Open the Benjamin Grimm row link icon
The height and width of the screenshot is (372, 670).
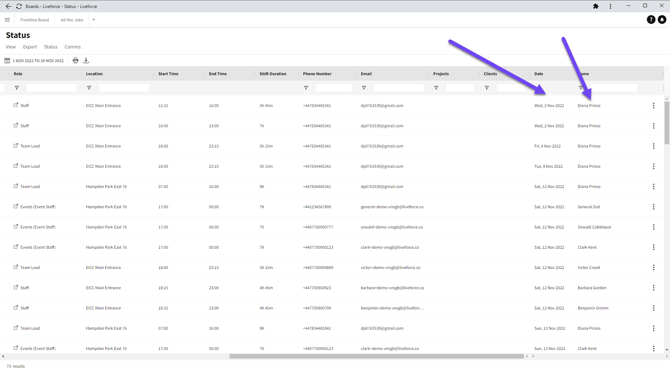tap(16, 308)
